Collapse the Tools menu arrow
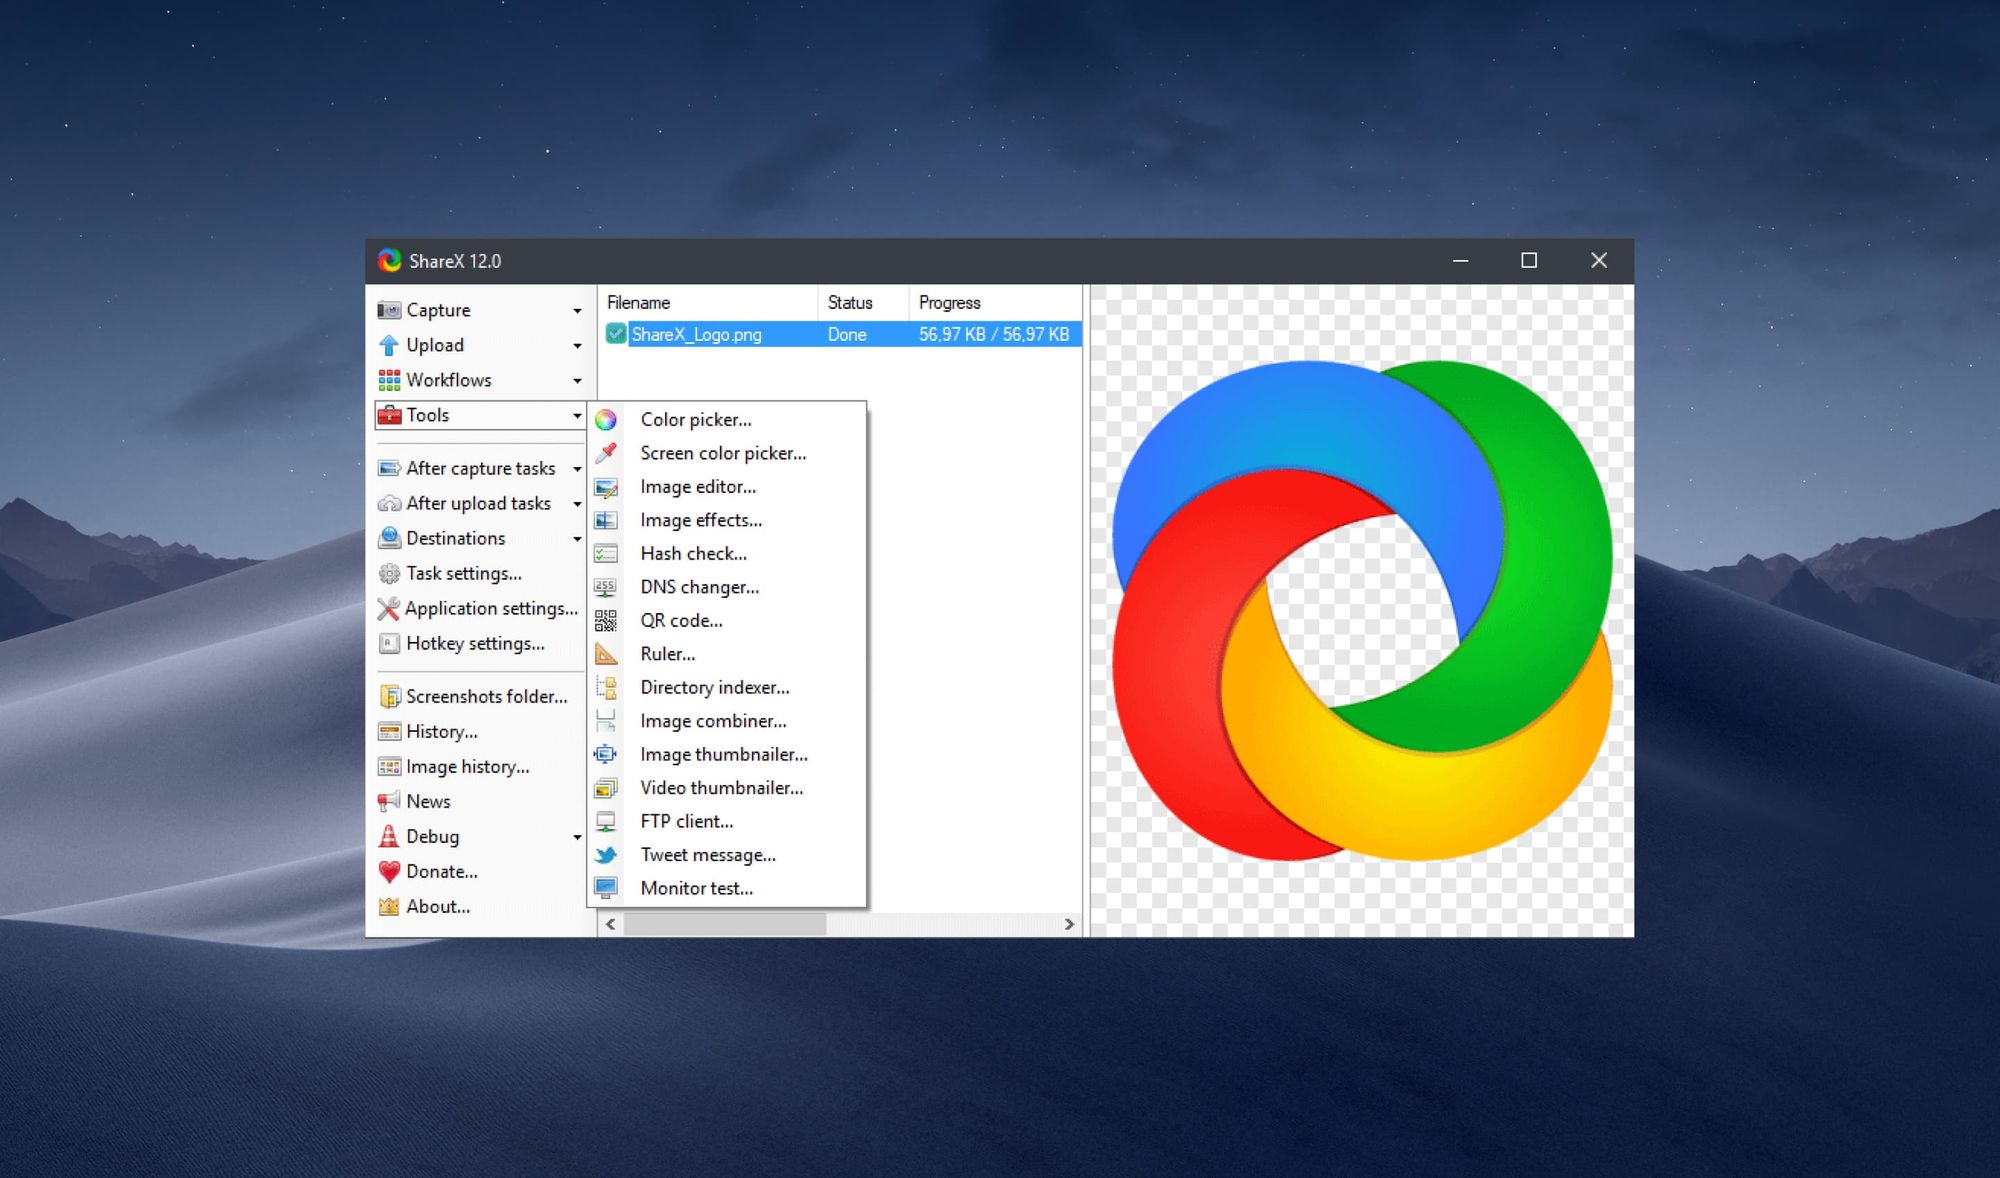The image size is (2000, 1178). [577, 416]
